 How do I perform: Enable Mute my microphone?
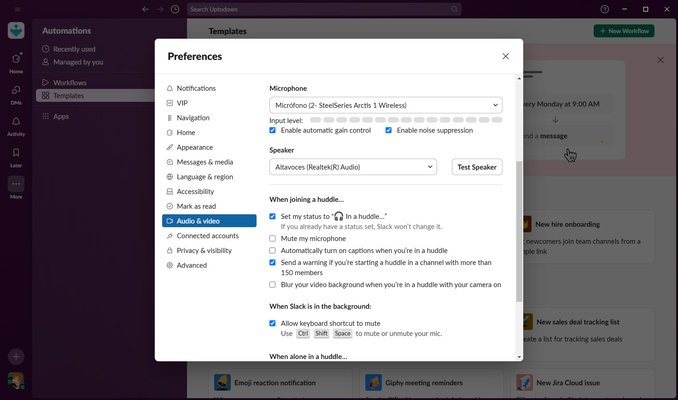(272, 238)
